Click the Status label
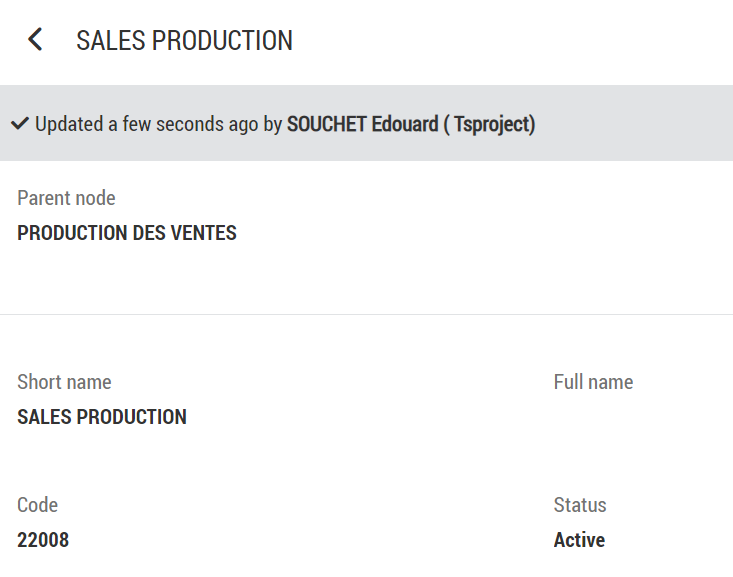Viewport: 733px width, 577px height. (x=580, y=505)
